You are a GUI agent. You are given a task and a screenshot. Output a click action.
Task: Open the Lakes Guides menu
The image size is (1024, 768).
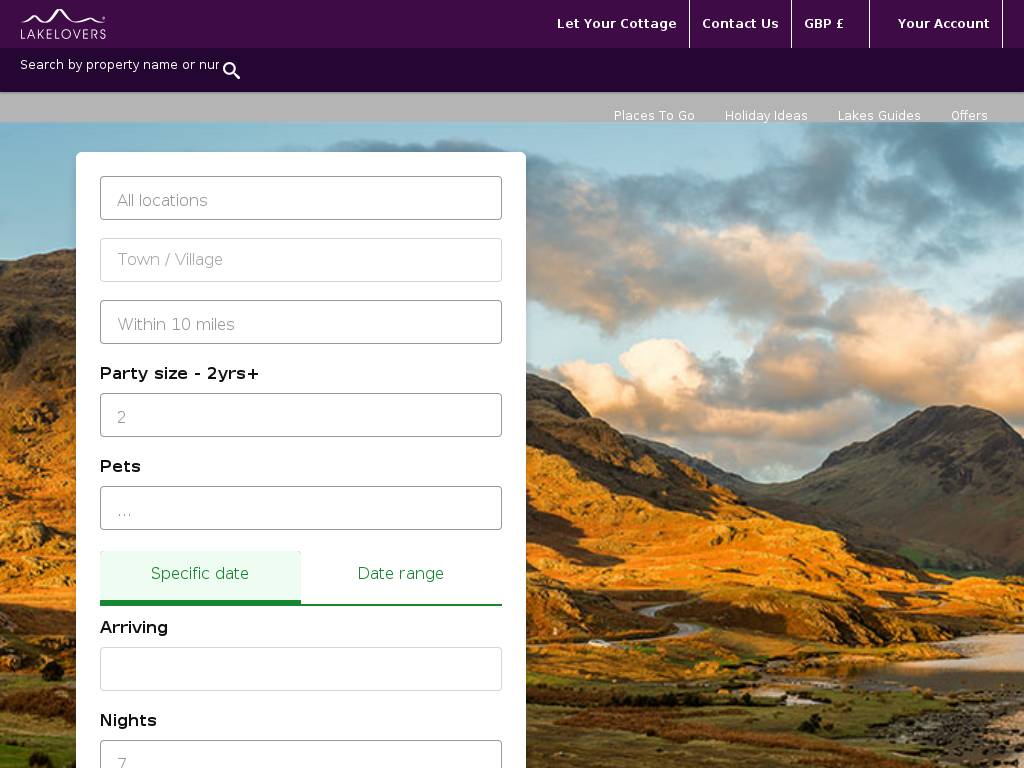point(879,116)
